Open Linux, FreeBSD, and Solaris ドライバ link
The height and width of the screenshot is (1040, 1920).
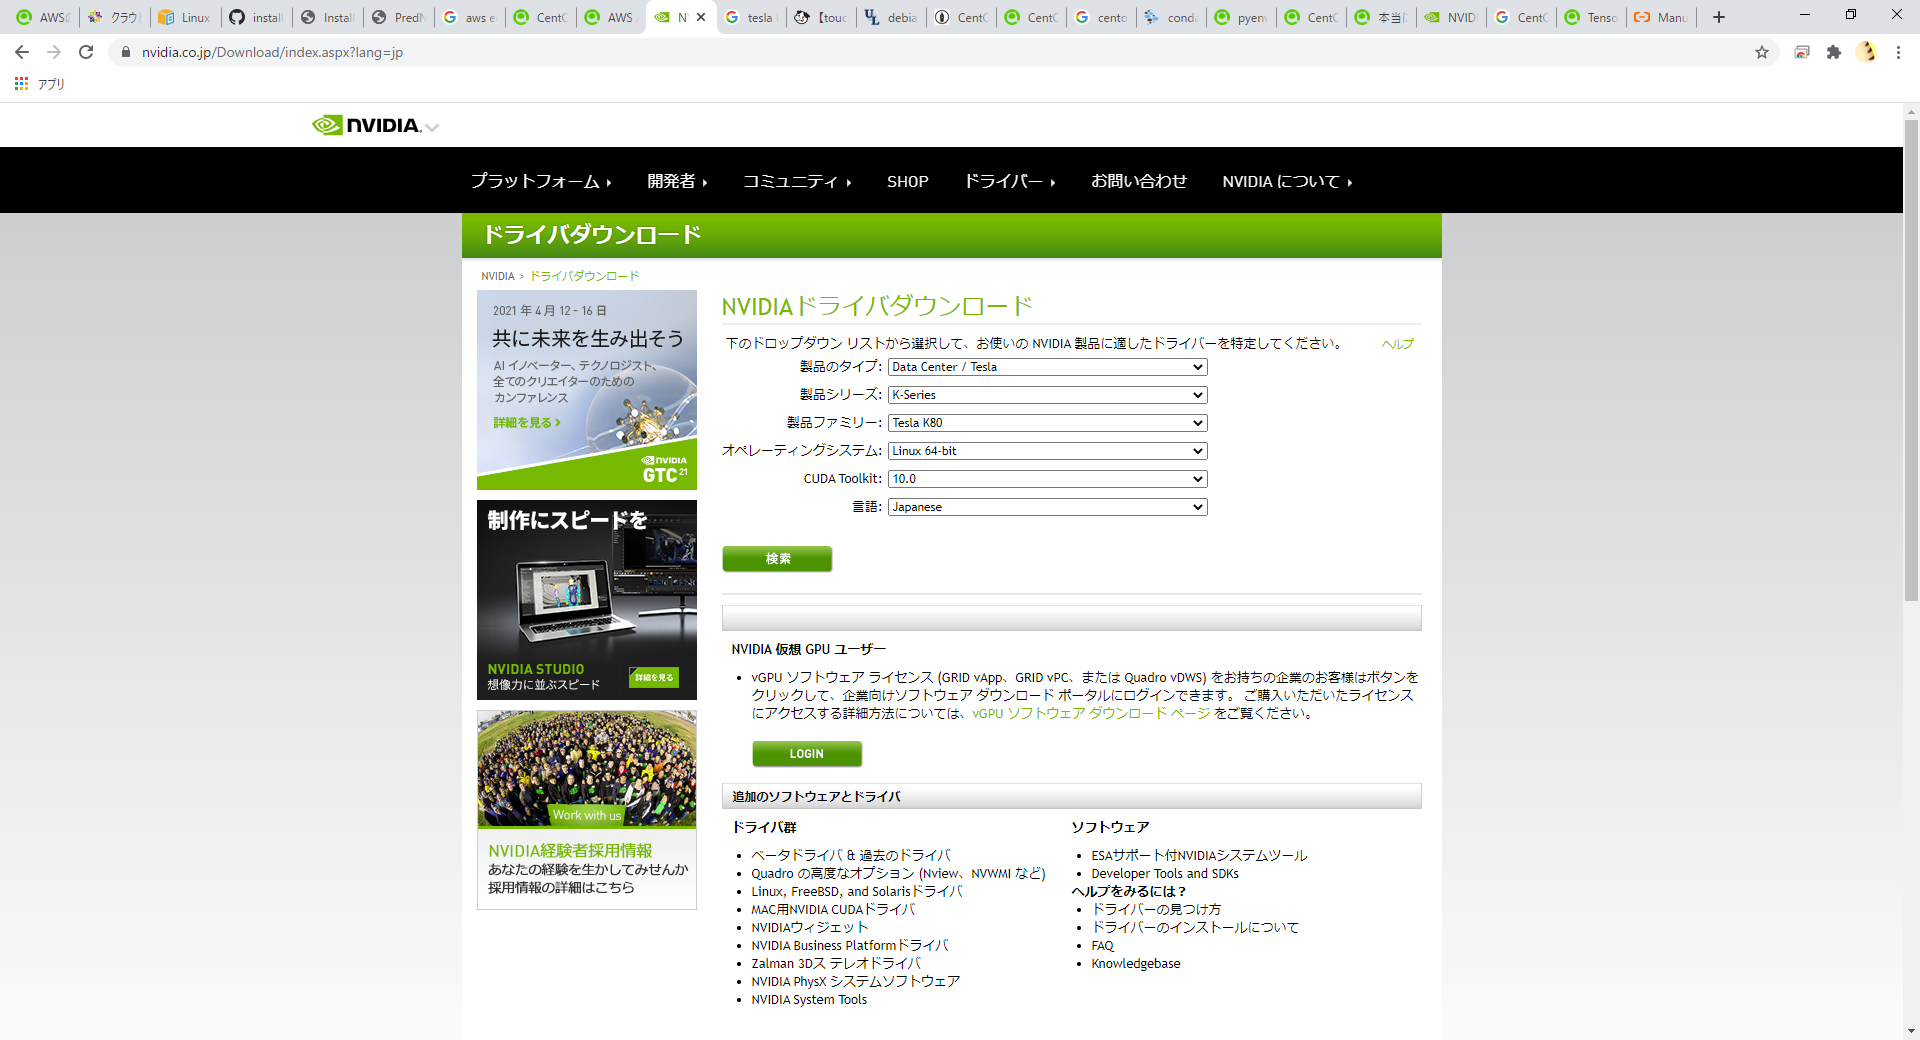[x=857, y=891]
